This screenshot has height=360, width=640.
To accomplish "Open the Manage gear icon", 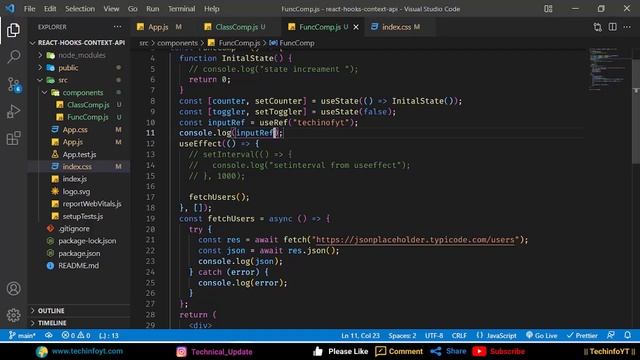I will (x=13, y=315).
